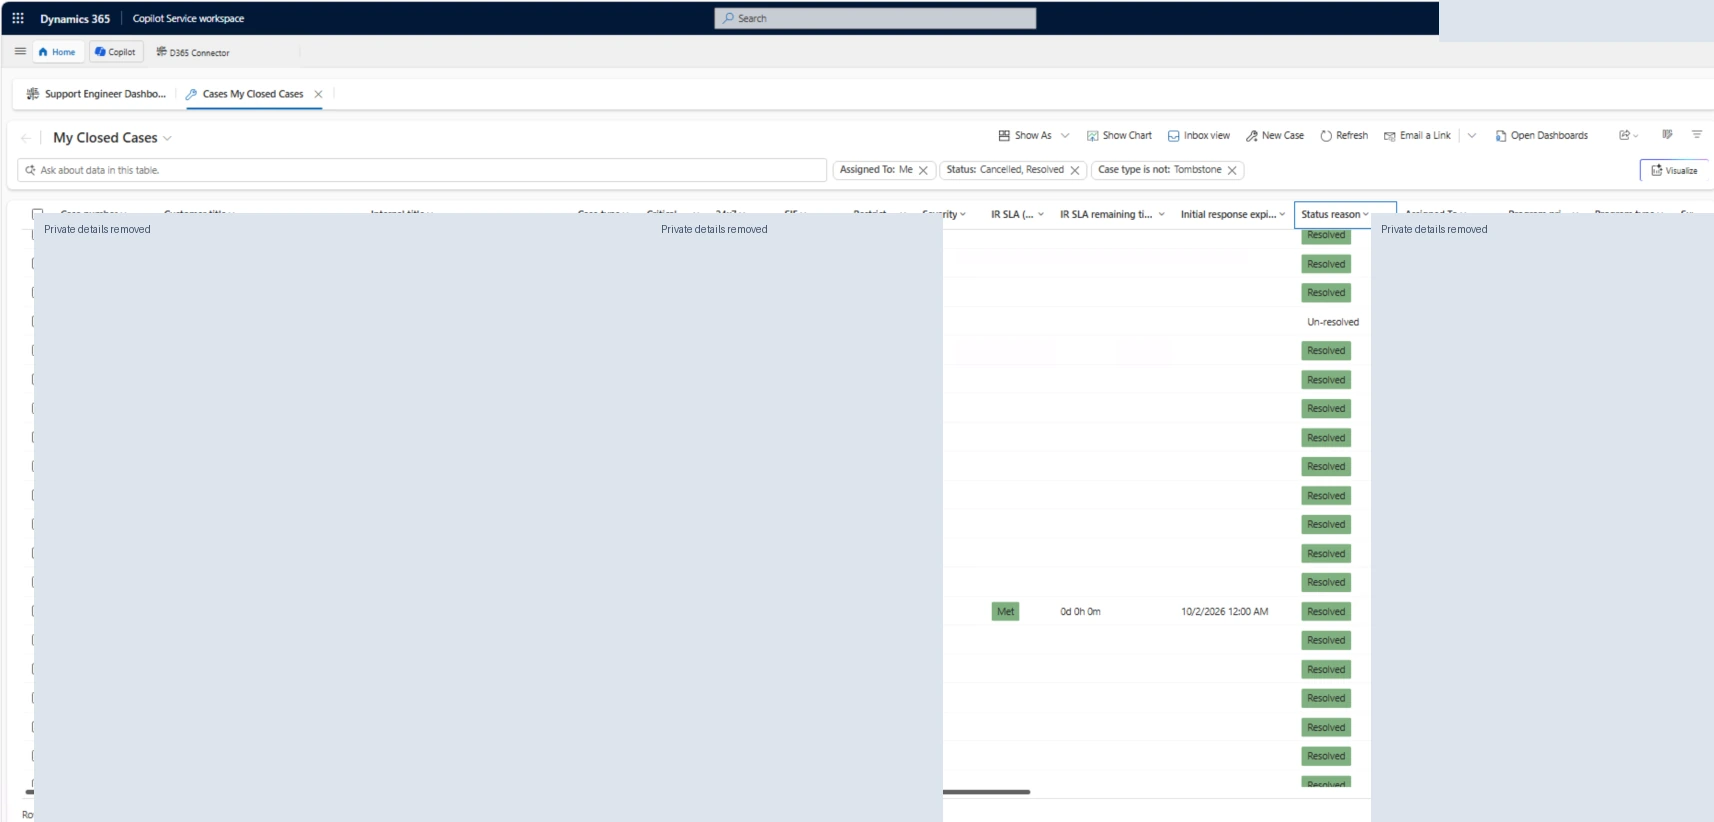Go to the Home session
The image size is (1714, 822).
[x=57, y=52]
